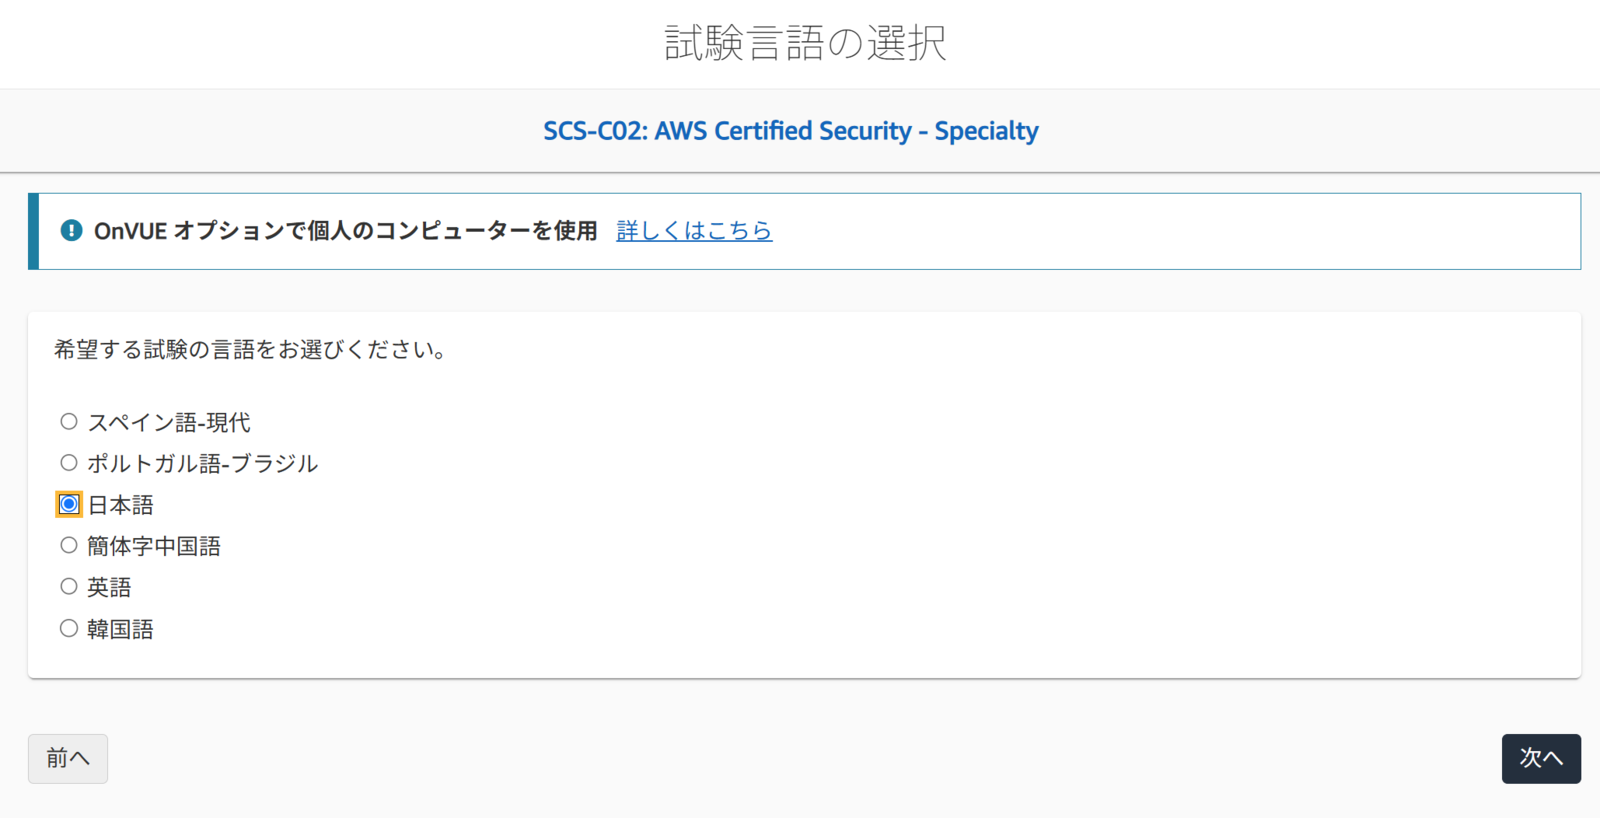Go back with the 前へ button
The image size is (1600, 818).
point(68,759)
